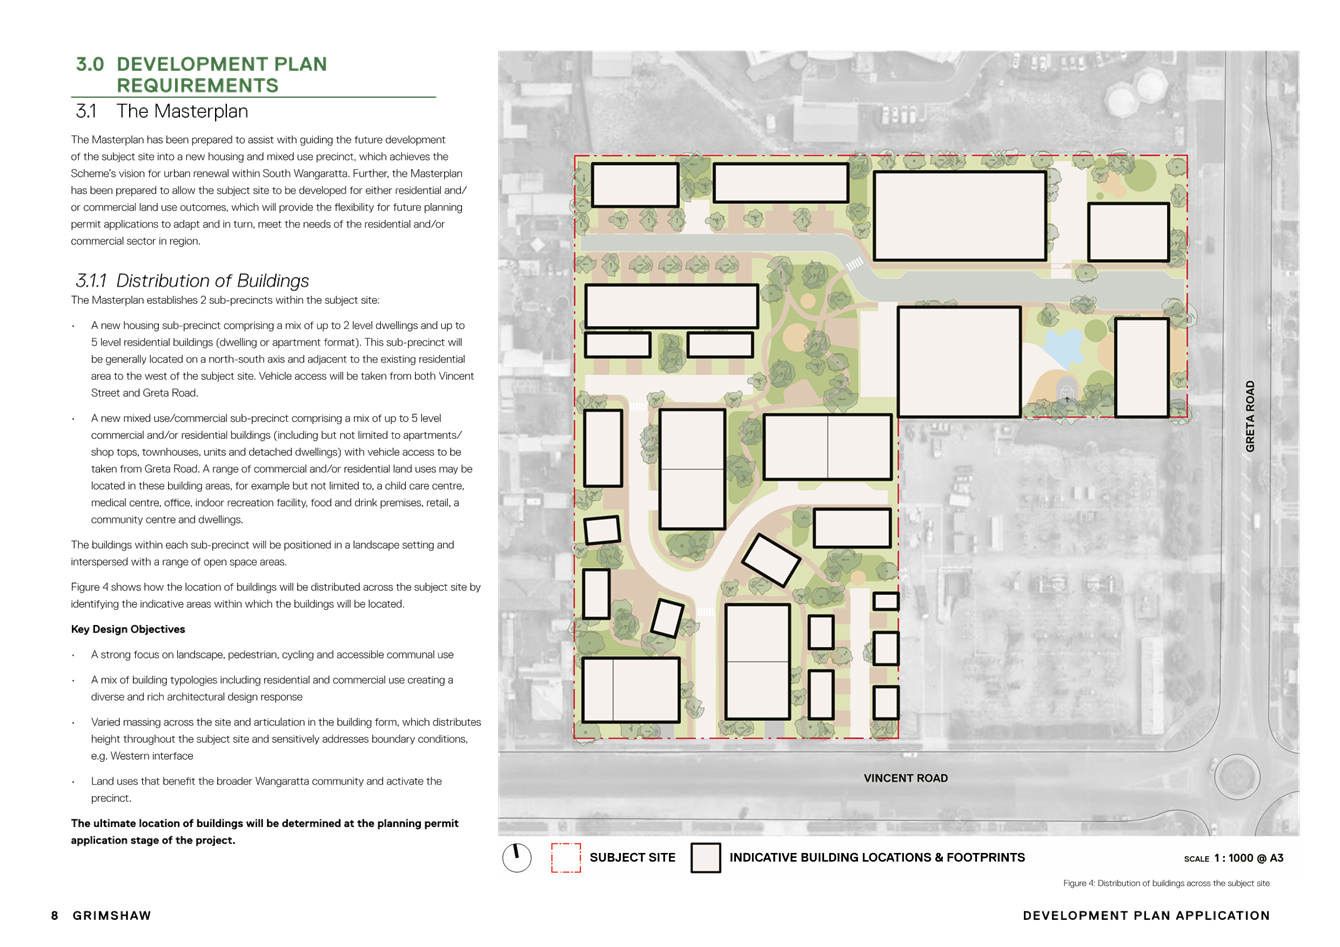Image resolution: width=1340 pixels, height=947 pixels.
Task: Click the 'Figure 4 shows how the location' paragraph
Action: click(276, 596)
